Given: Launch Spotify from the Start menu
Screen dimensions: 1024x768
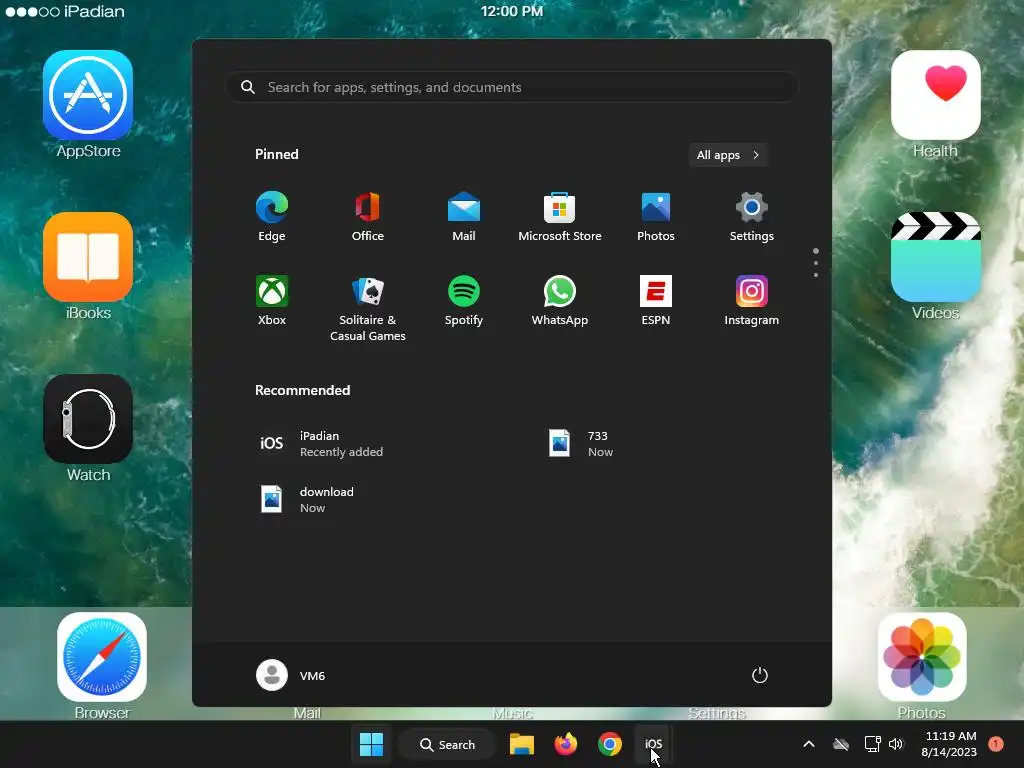Looking at the screenshot, I should [464, 300].
